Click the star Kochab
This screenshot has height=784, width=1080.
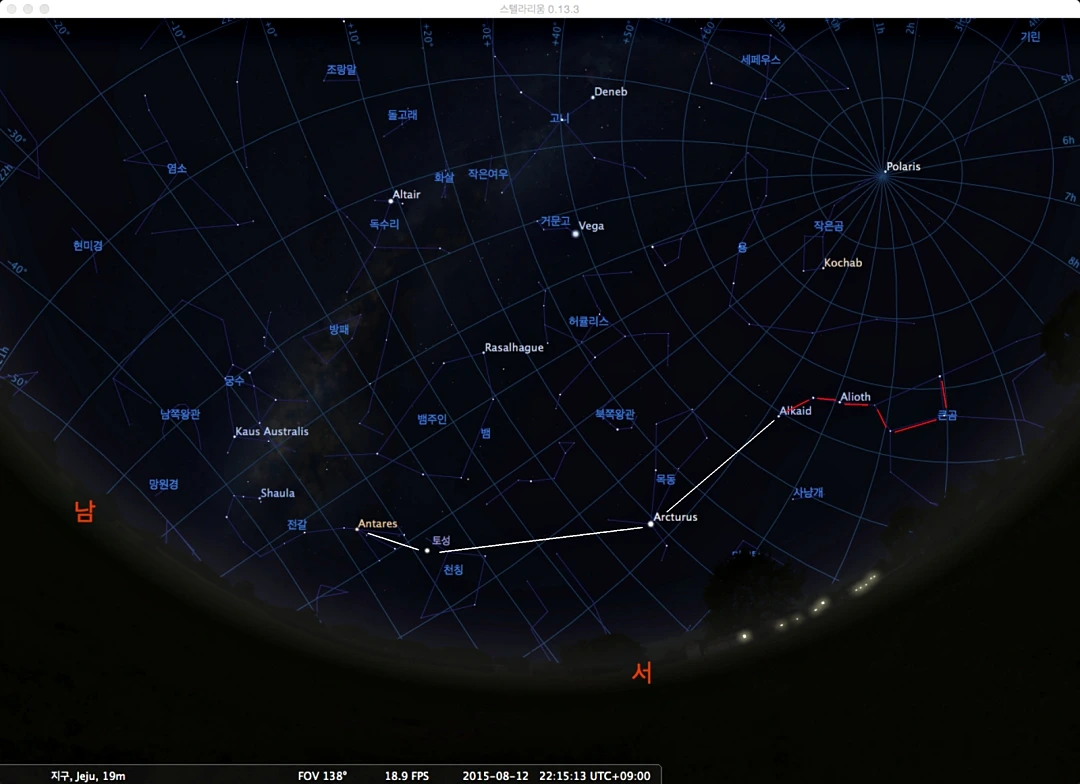pos(823,268)
